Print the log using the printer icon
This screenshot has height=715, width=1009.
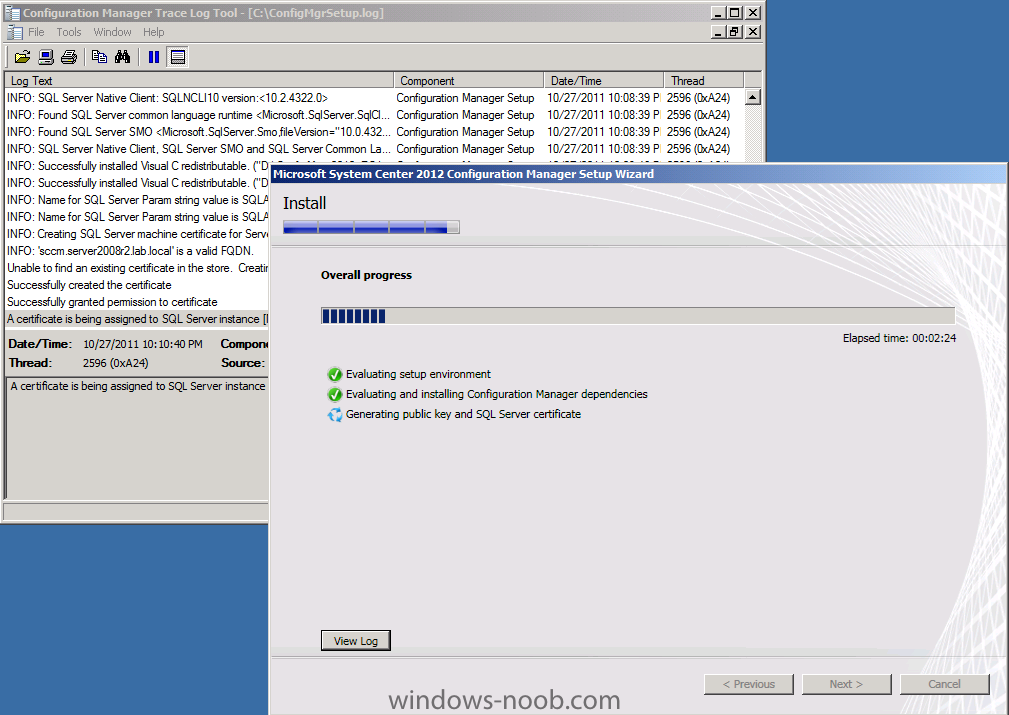coord(69,57)
